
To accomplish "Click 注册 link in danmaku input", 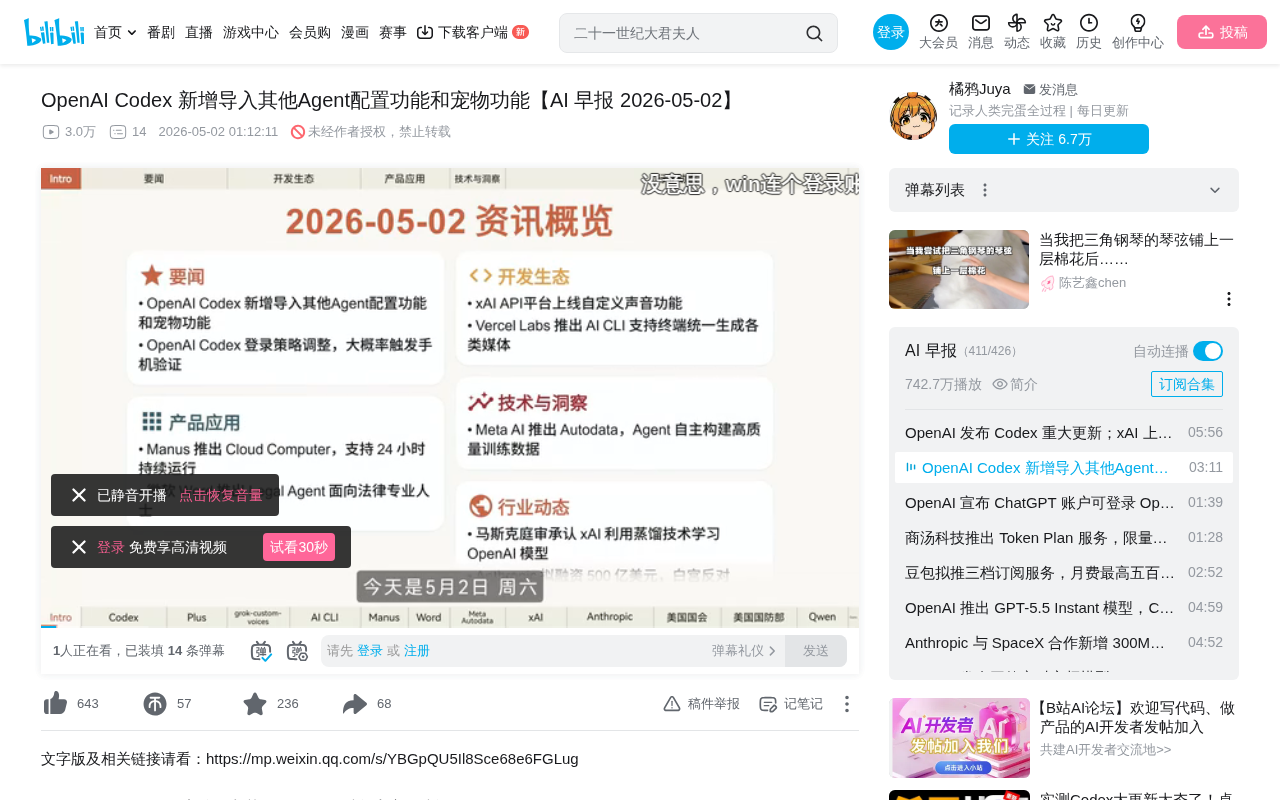I will [x=417, y=651].
